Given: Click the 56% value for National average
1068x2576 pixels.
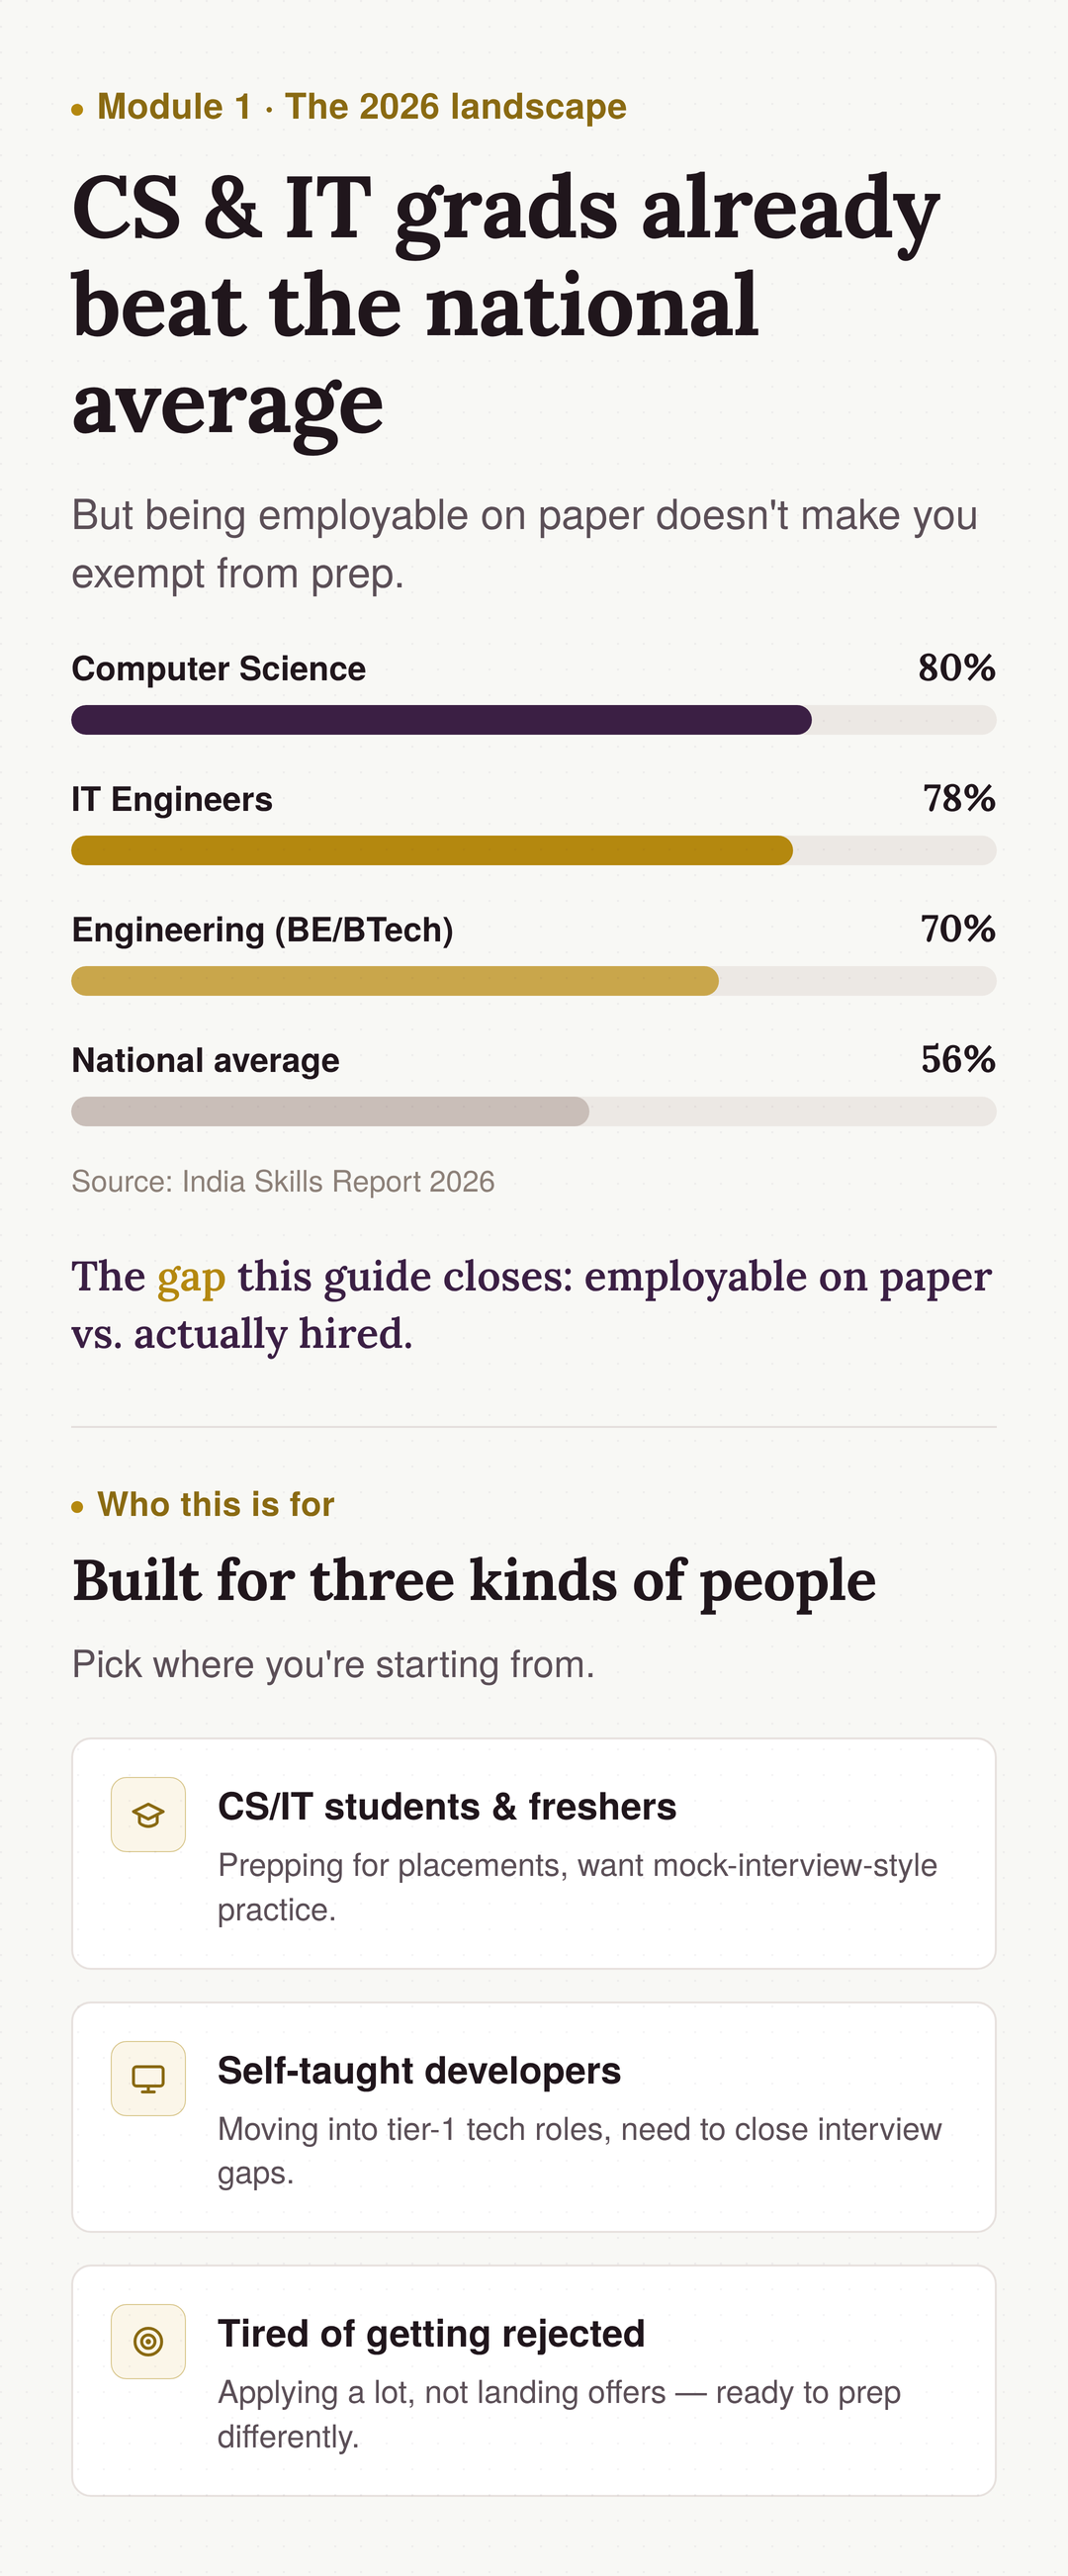Looking at the screenshot, I should (x=958, y=1059).
